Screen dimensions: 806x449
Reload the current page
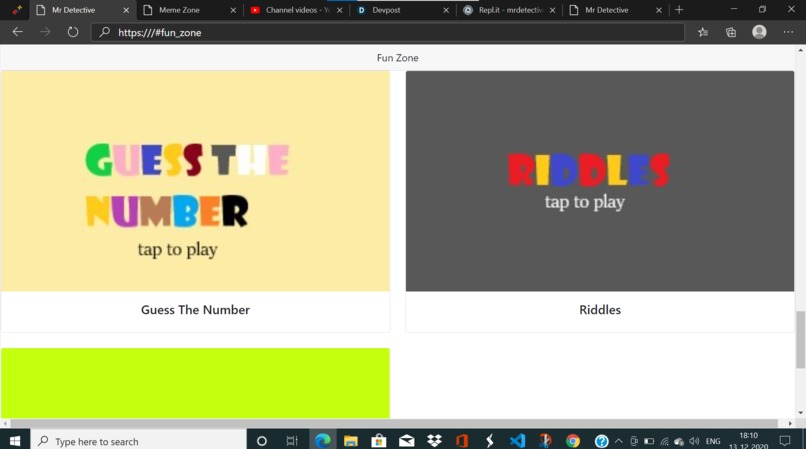tap(72, 32)
